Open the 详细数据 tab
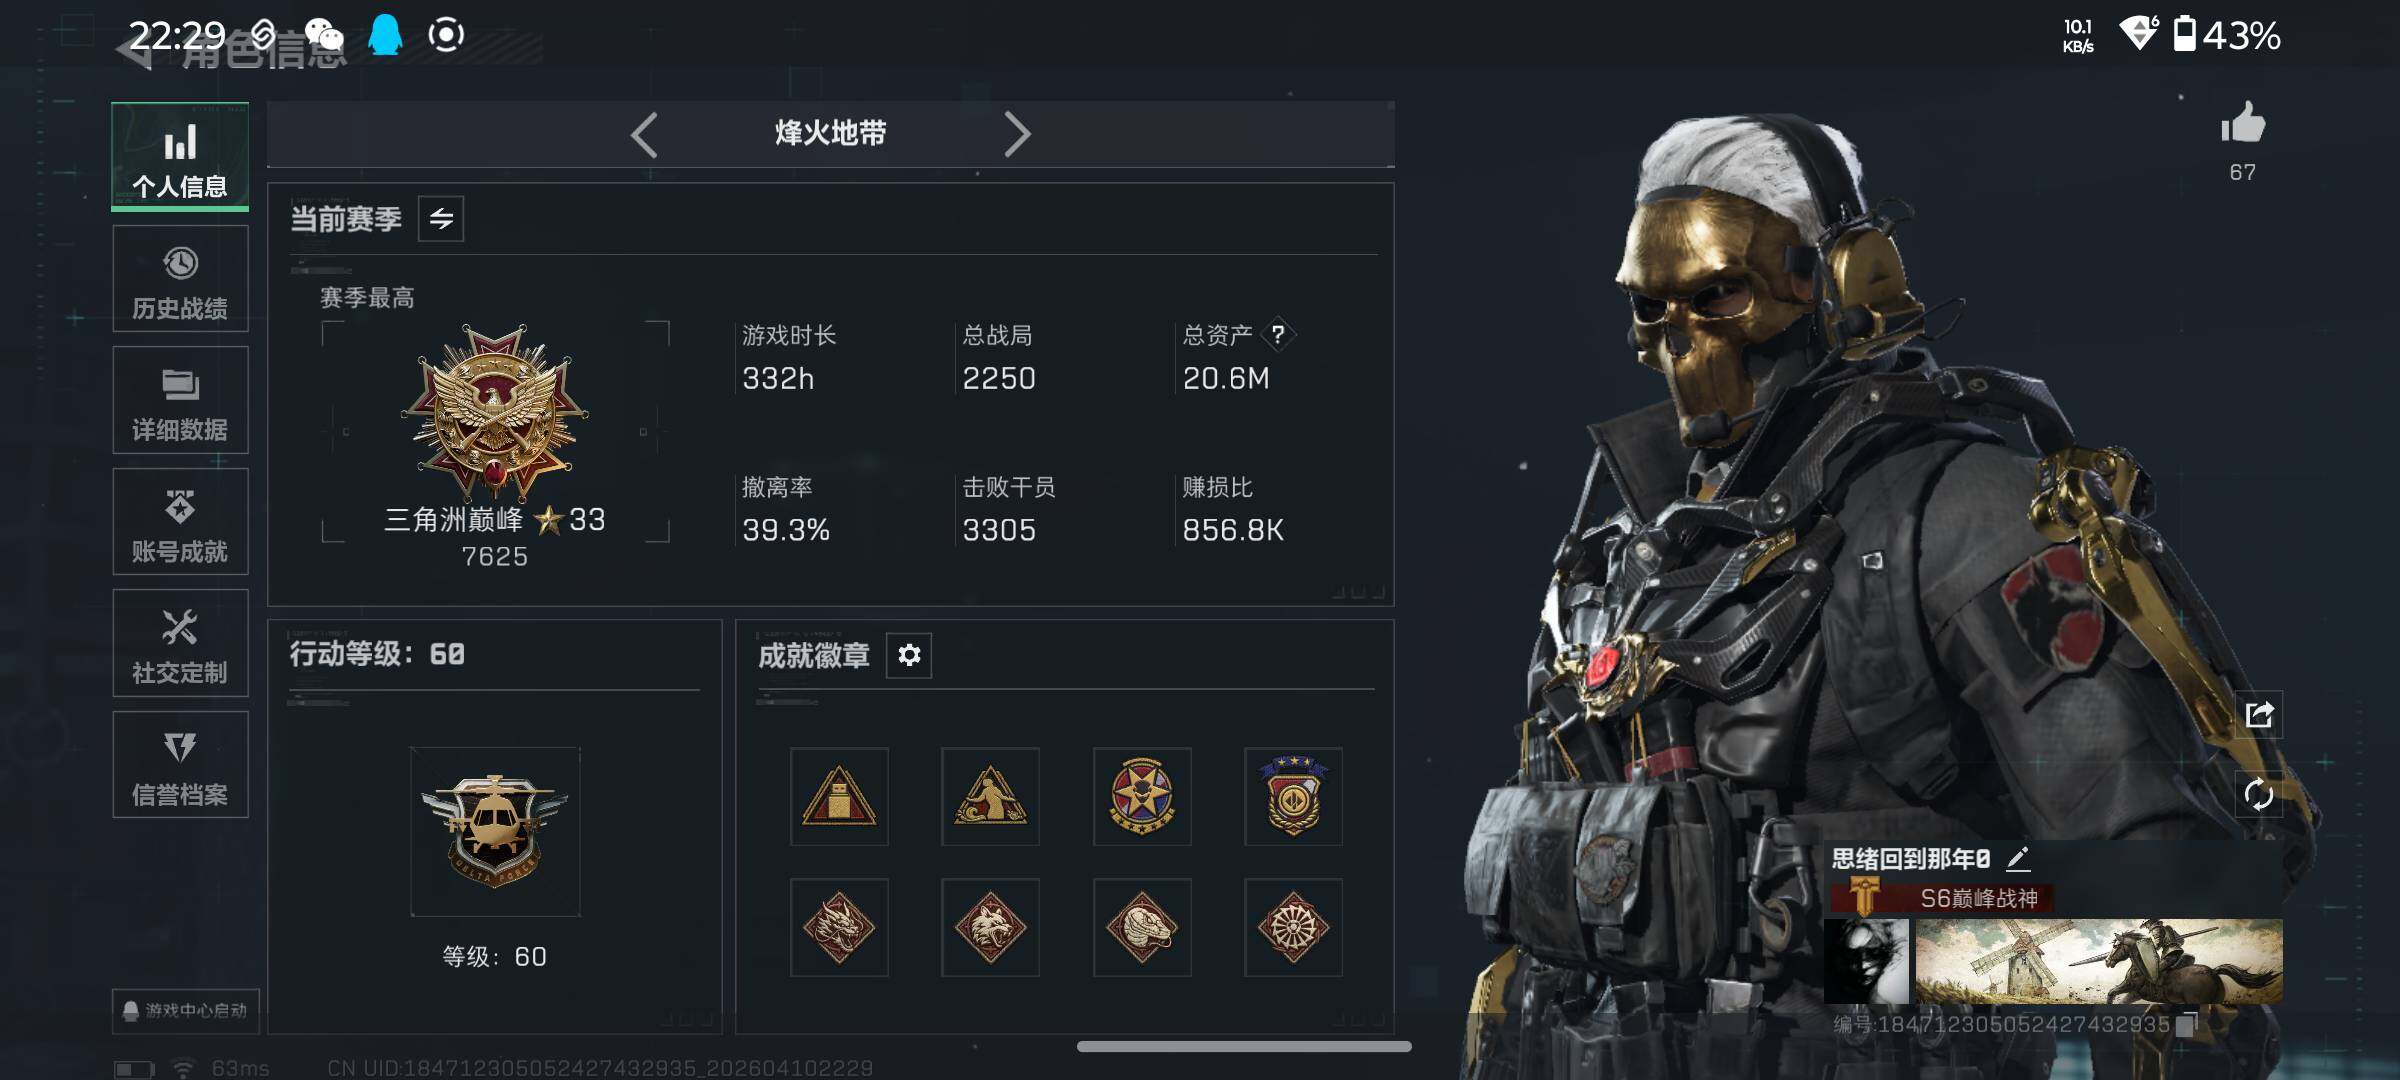The width and height of the screenshot is (2400, 1080). [180, 400]
